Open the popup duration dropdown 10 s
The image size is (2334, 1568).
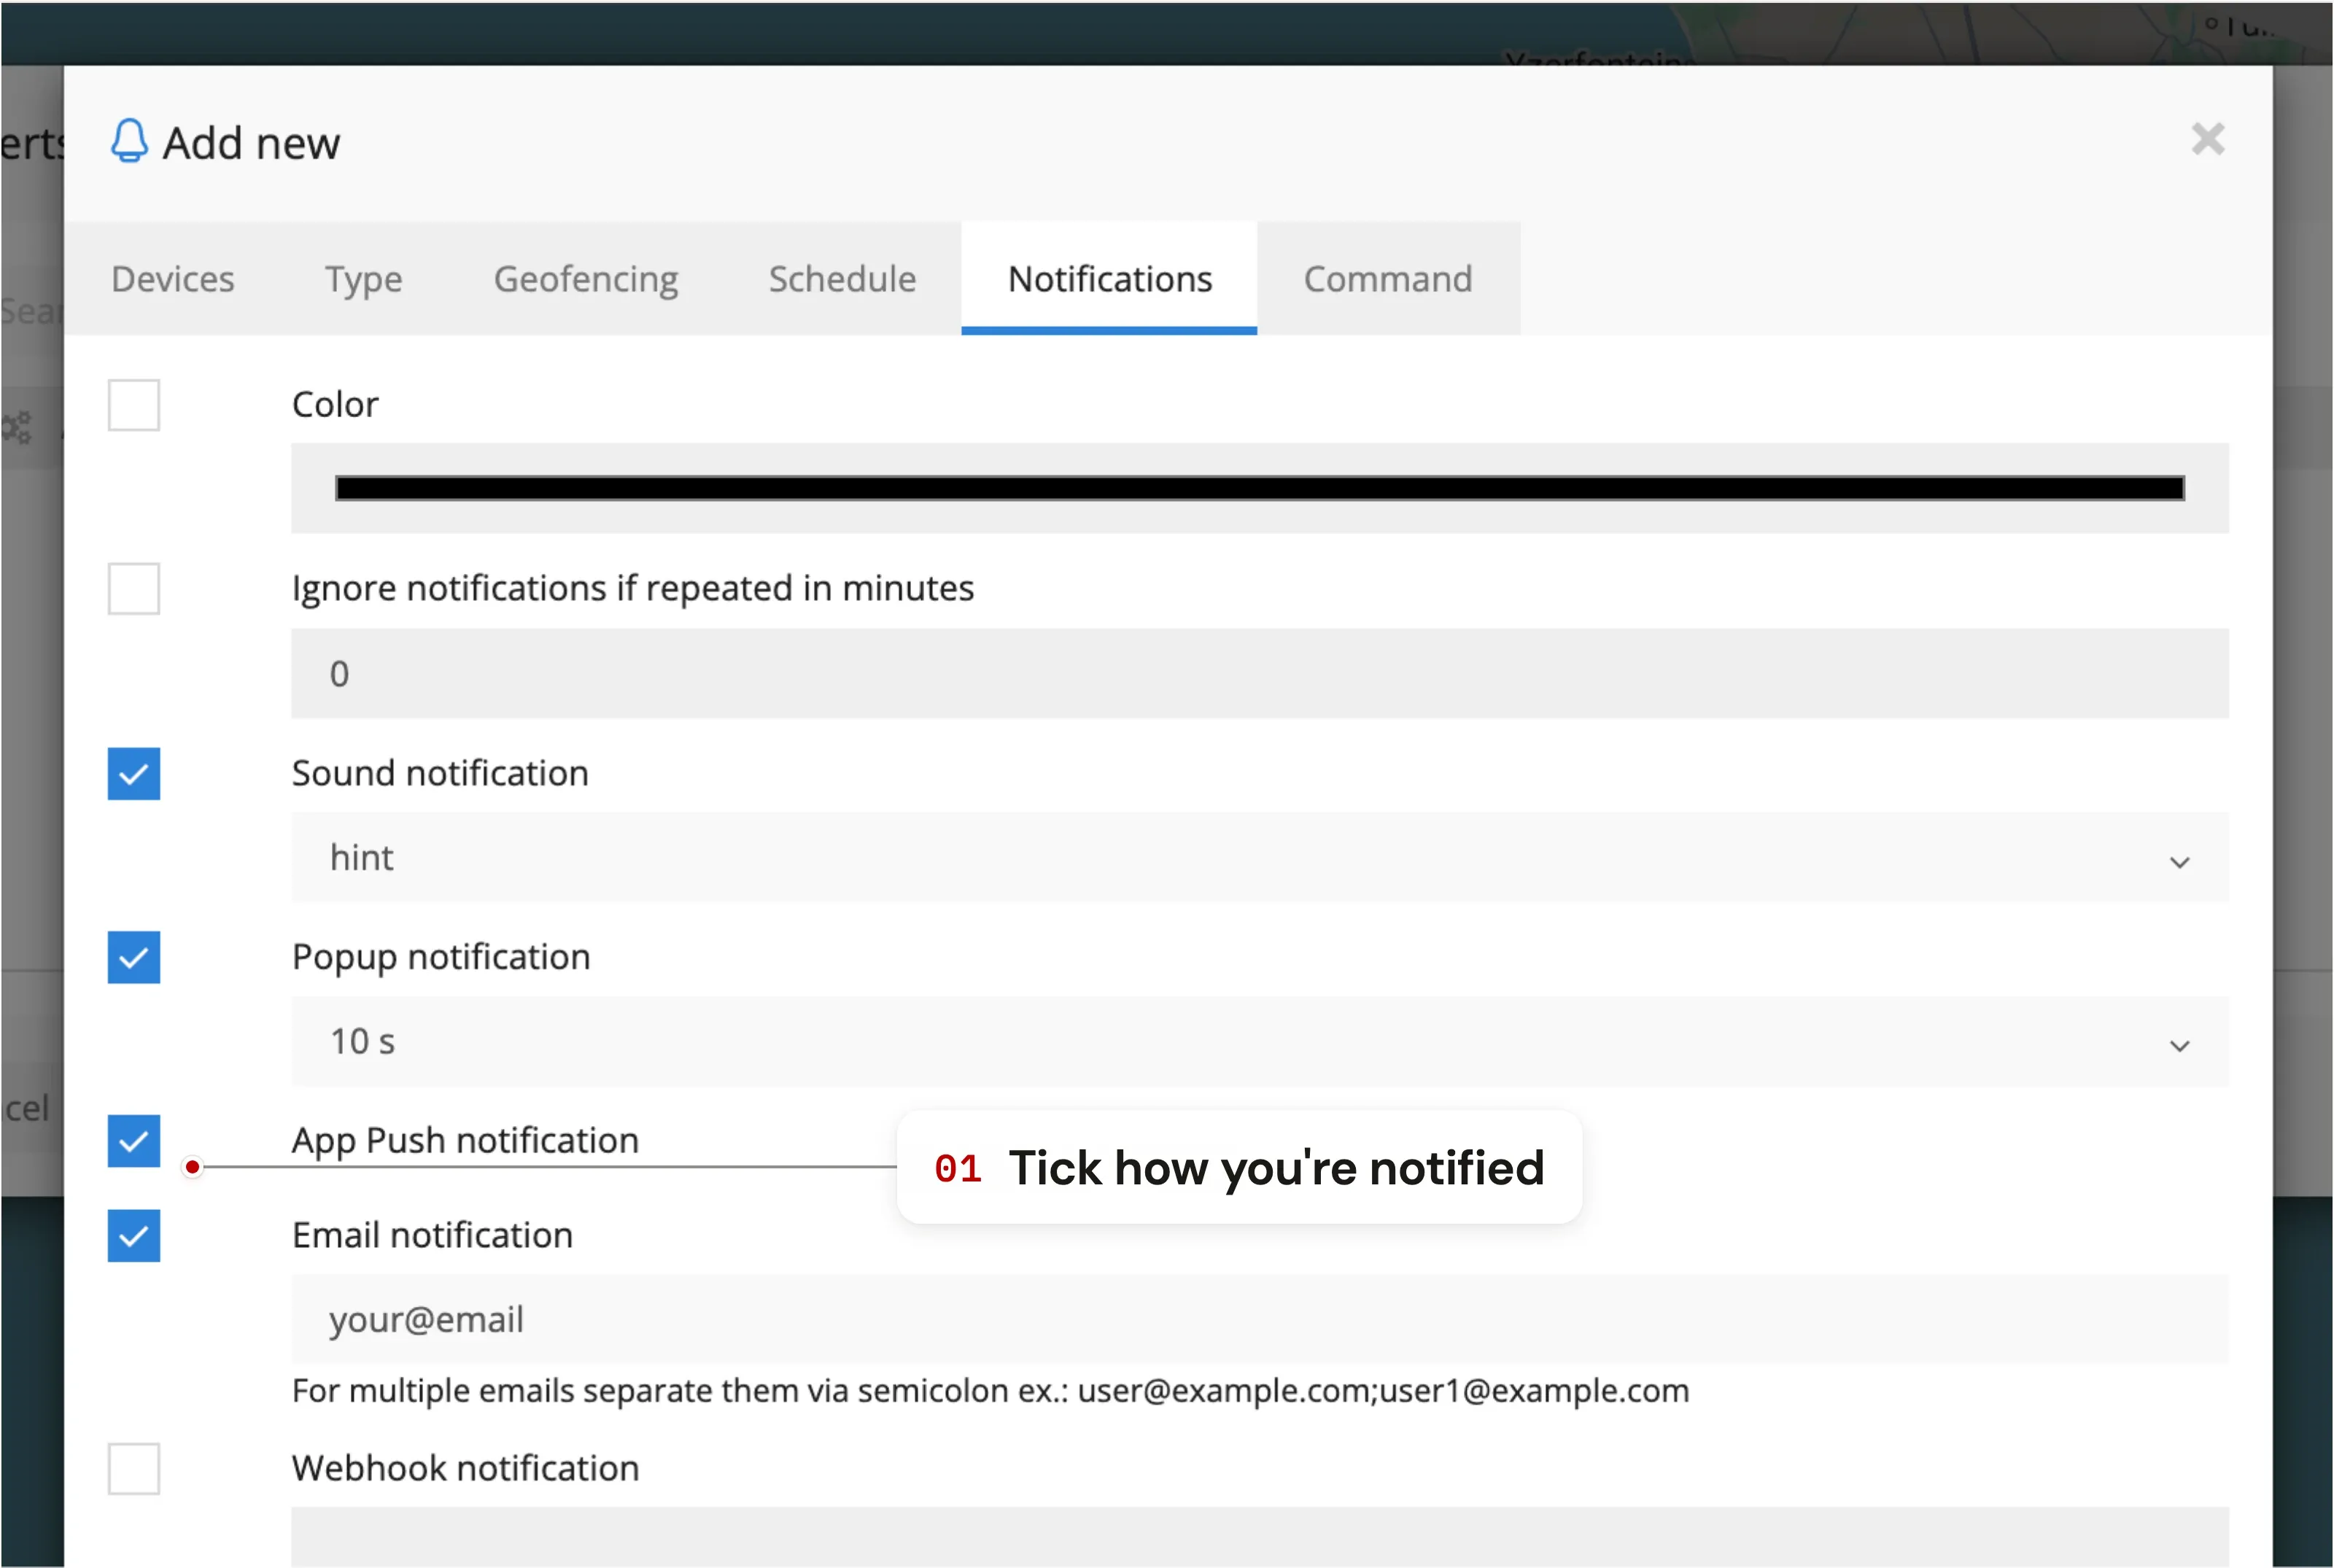click(1259, 1042)
